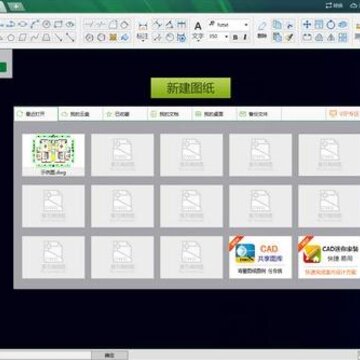Screen dimensions: 360x360
Task: Select the ellipse drawing tool
Action: pos(23,24)
